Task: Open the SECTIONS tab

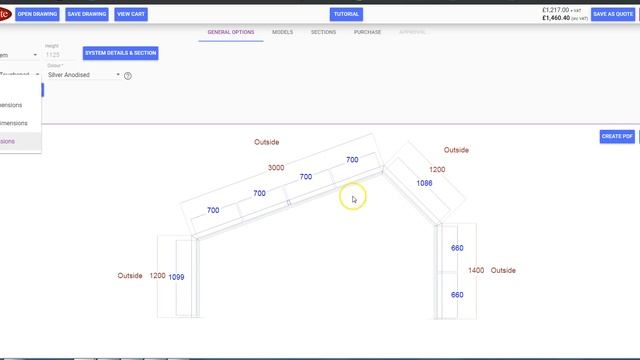Action: (x=323, y=32)
